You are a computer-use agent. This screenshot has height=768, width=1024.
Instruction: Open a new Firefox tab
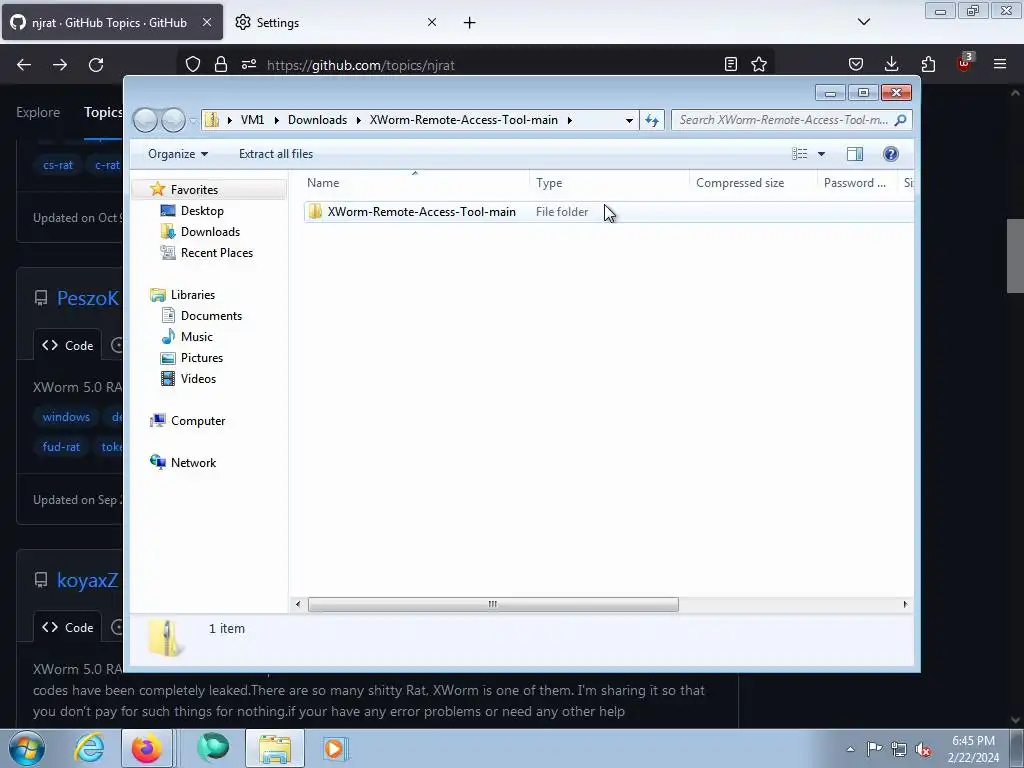pos(470,23)
